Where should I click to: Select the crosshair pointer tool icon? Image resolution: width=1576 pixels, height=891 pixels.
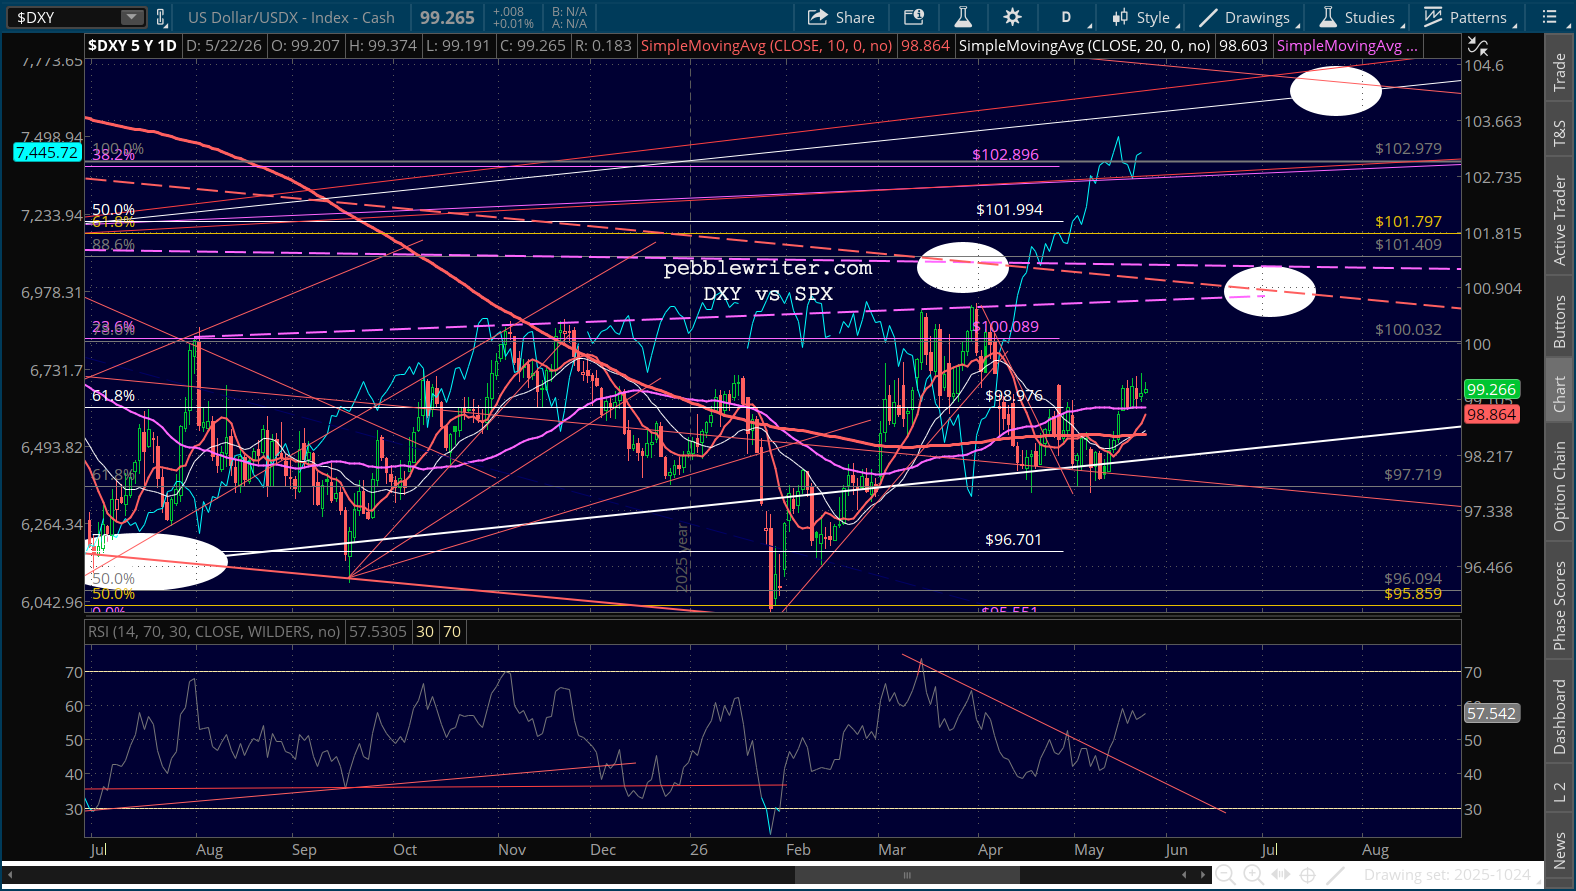click(x=1307, y=875)
